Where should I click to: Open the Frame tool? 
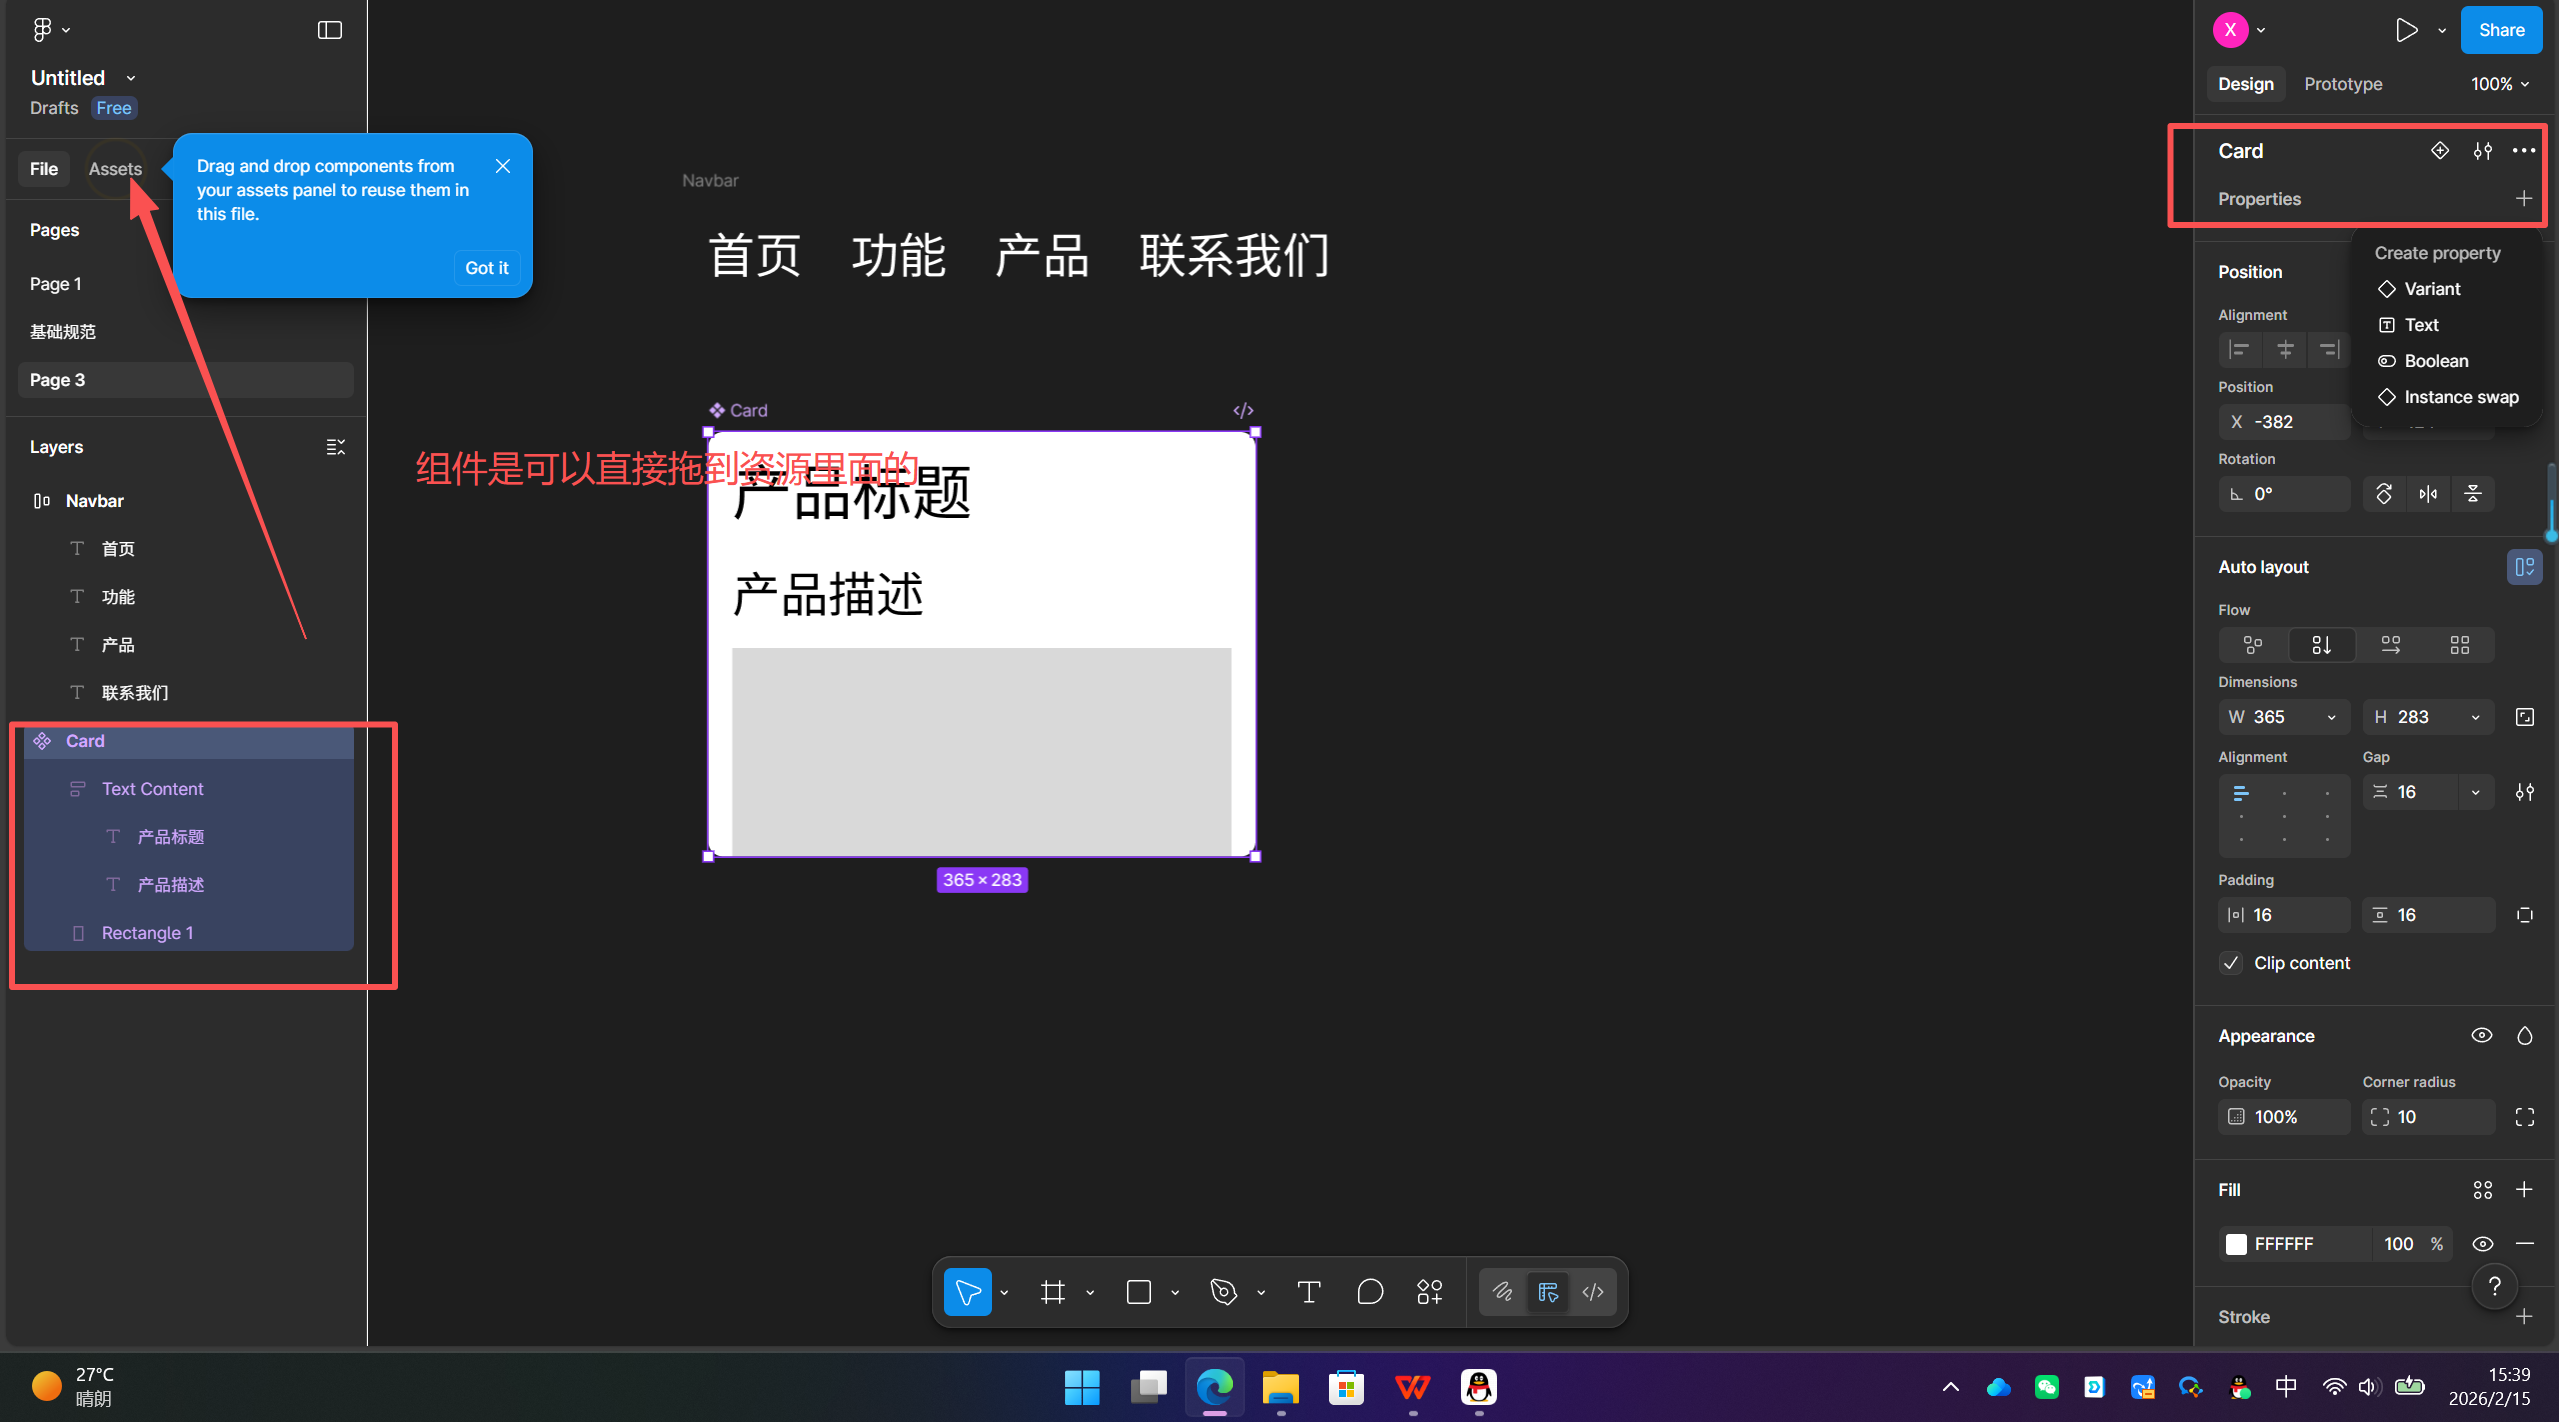pos(1050,1291)
